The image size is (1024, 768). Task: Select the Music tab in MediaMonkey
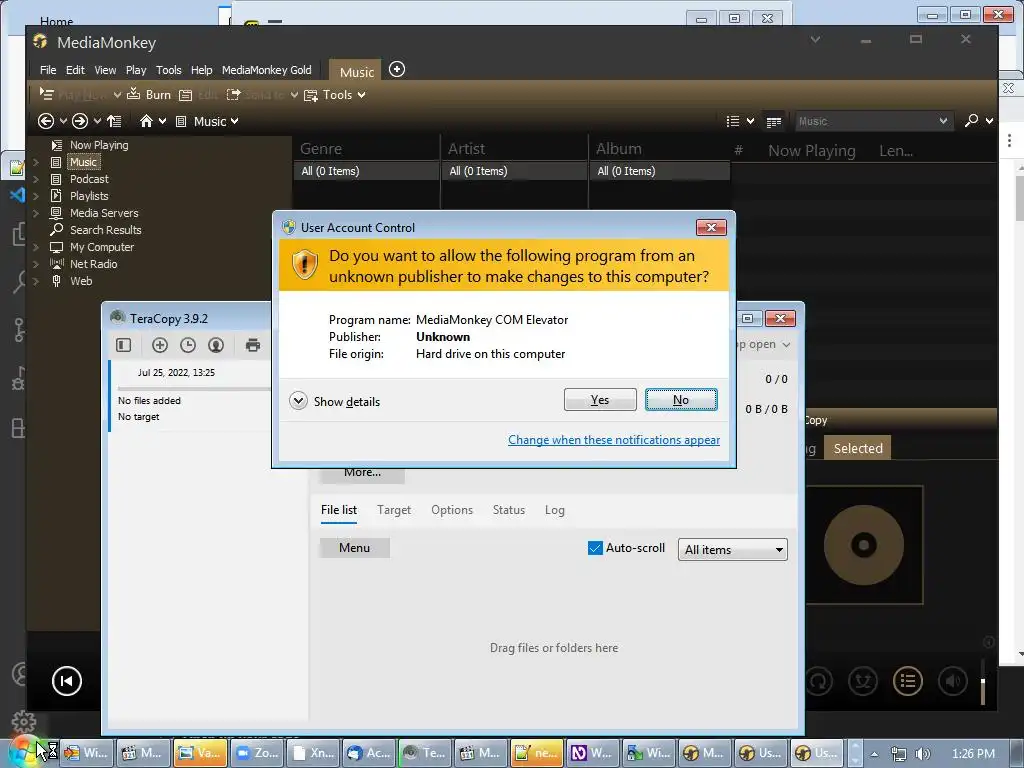coord(357,72)
